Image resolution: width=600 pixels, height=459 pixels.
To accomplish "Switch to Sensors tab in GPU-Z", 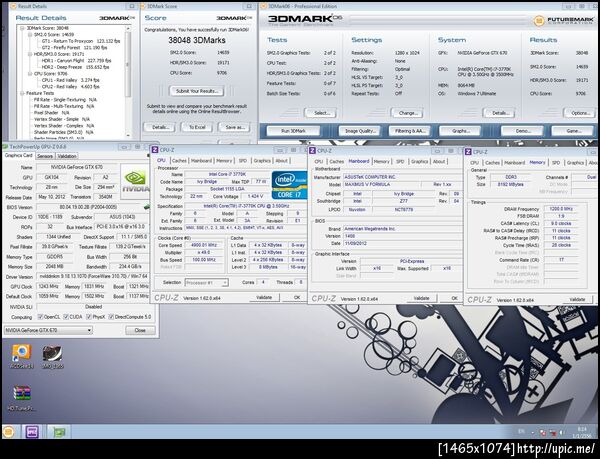I will click(45, 156).
